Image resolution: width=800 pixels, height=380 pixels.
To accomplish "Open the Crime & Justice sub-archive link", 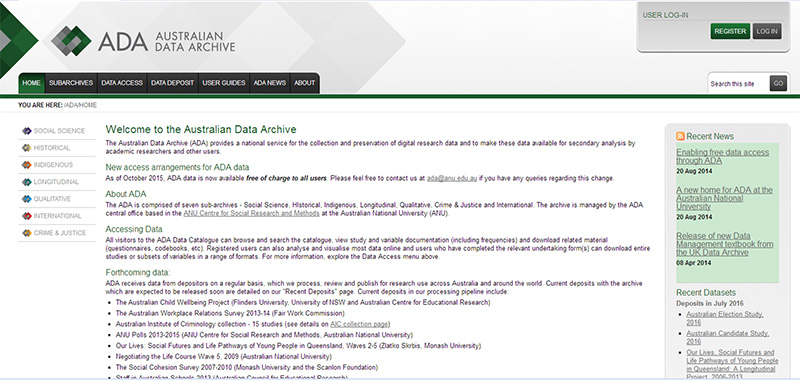I will [x=60, y=233].
